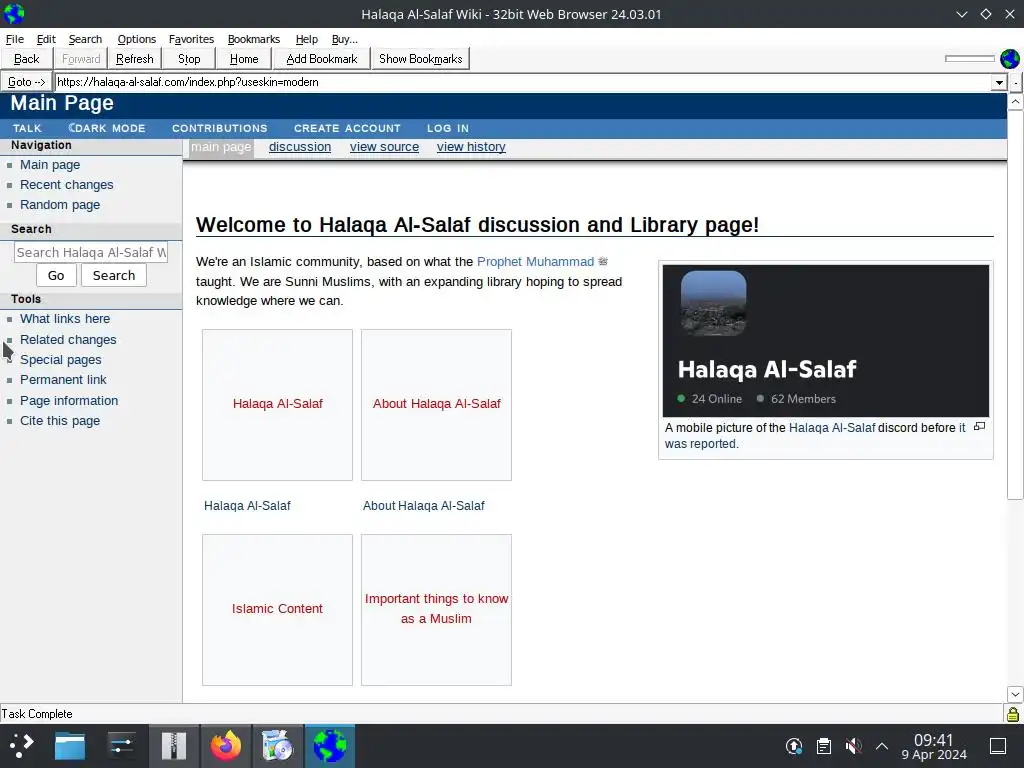
Task: Switch to the view history tab
Action: coord(471,147)
